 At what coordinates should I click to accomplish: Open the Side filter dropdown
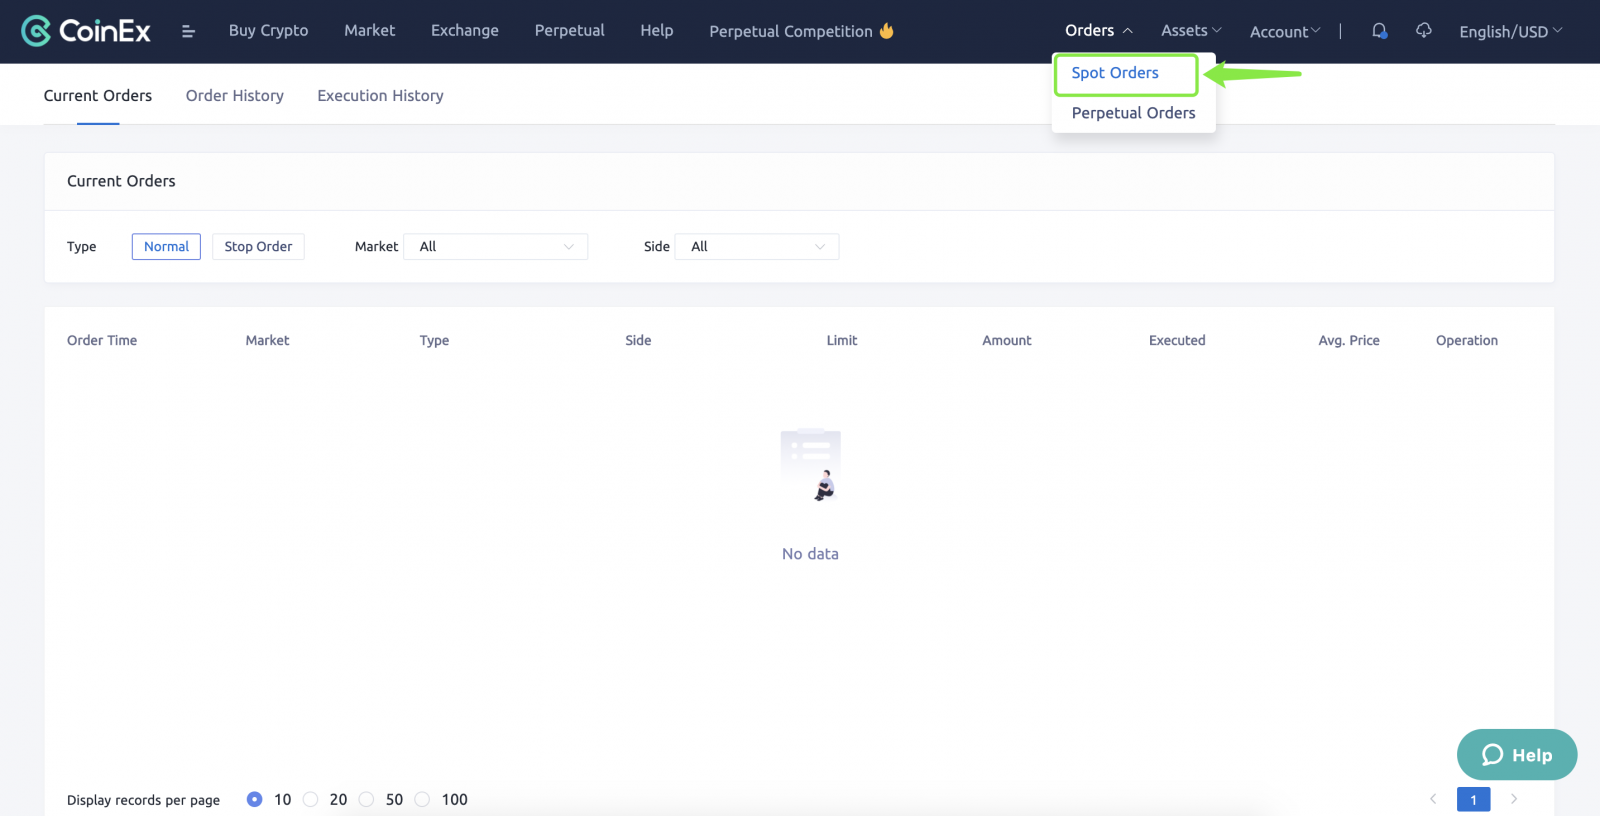tap(757, 247)
